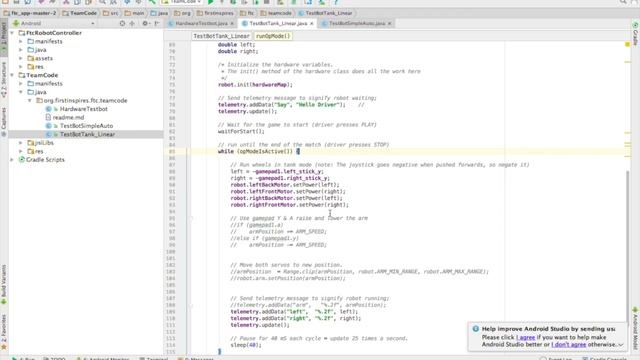Click the readme.md file icon in the tree
This screenshot has height=360, width=640.
click(49, 118)
